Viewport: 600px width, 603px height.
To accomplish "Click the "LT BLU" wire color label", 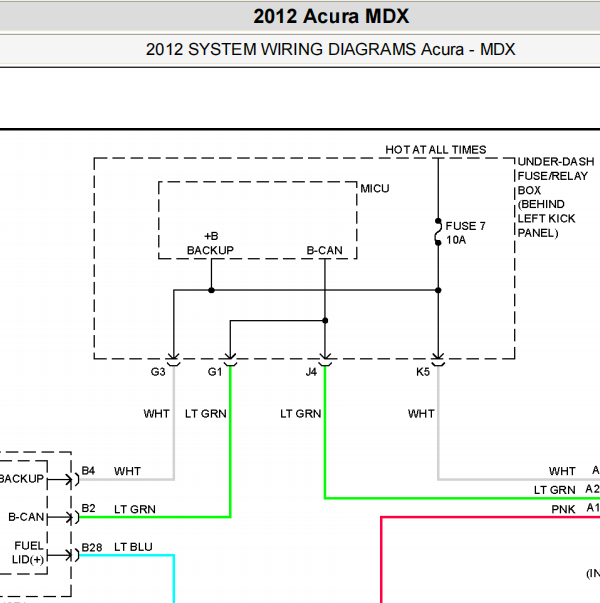I will click(x=133, y=547).
